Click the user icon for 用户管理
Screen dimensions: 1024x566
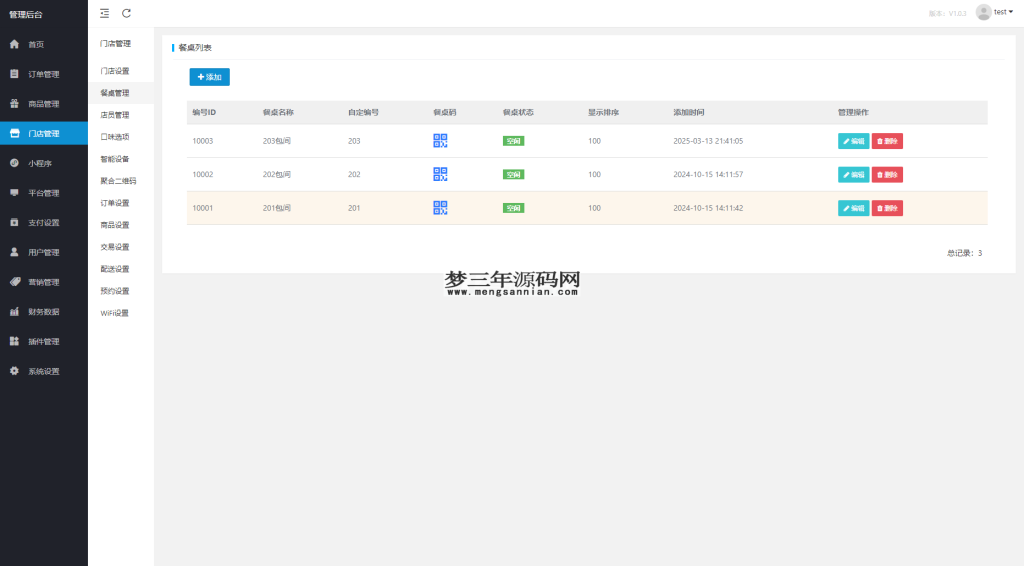[x=14, y=252]
